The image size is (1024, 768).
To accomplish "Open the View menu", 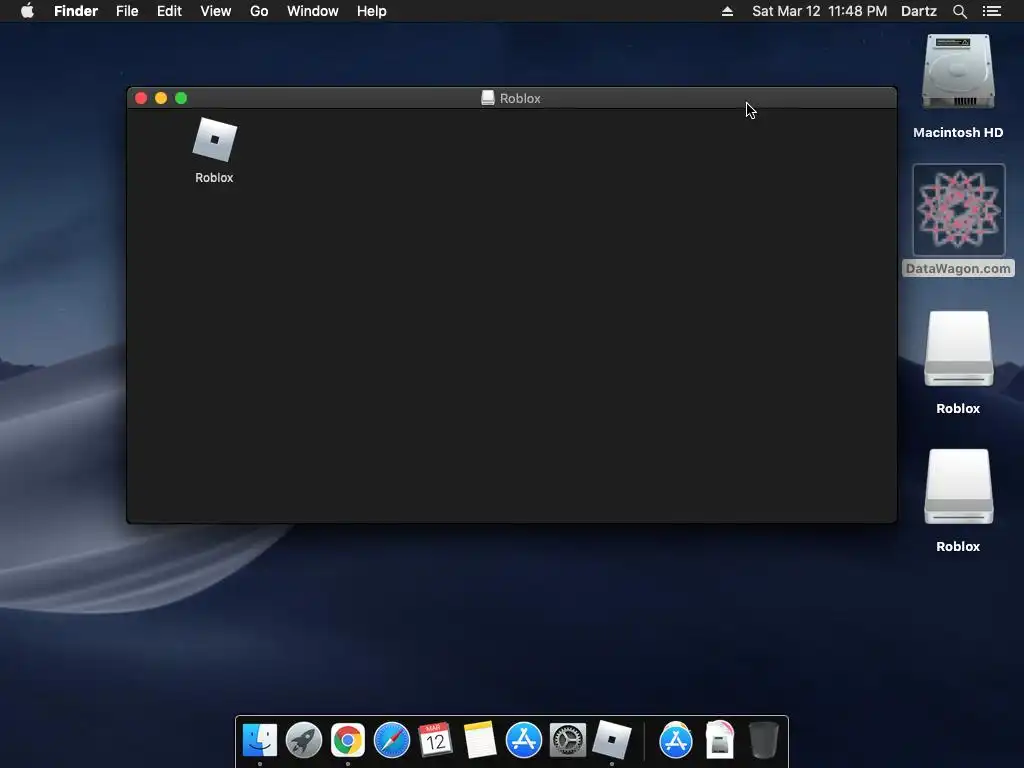I will click(x=216, y=11).
